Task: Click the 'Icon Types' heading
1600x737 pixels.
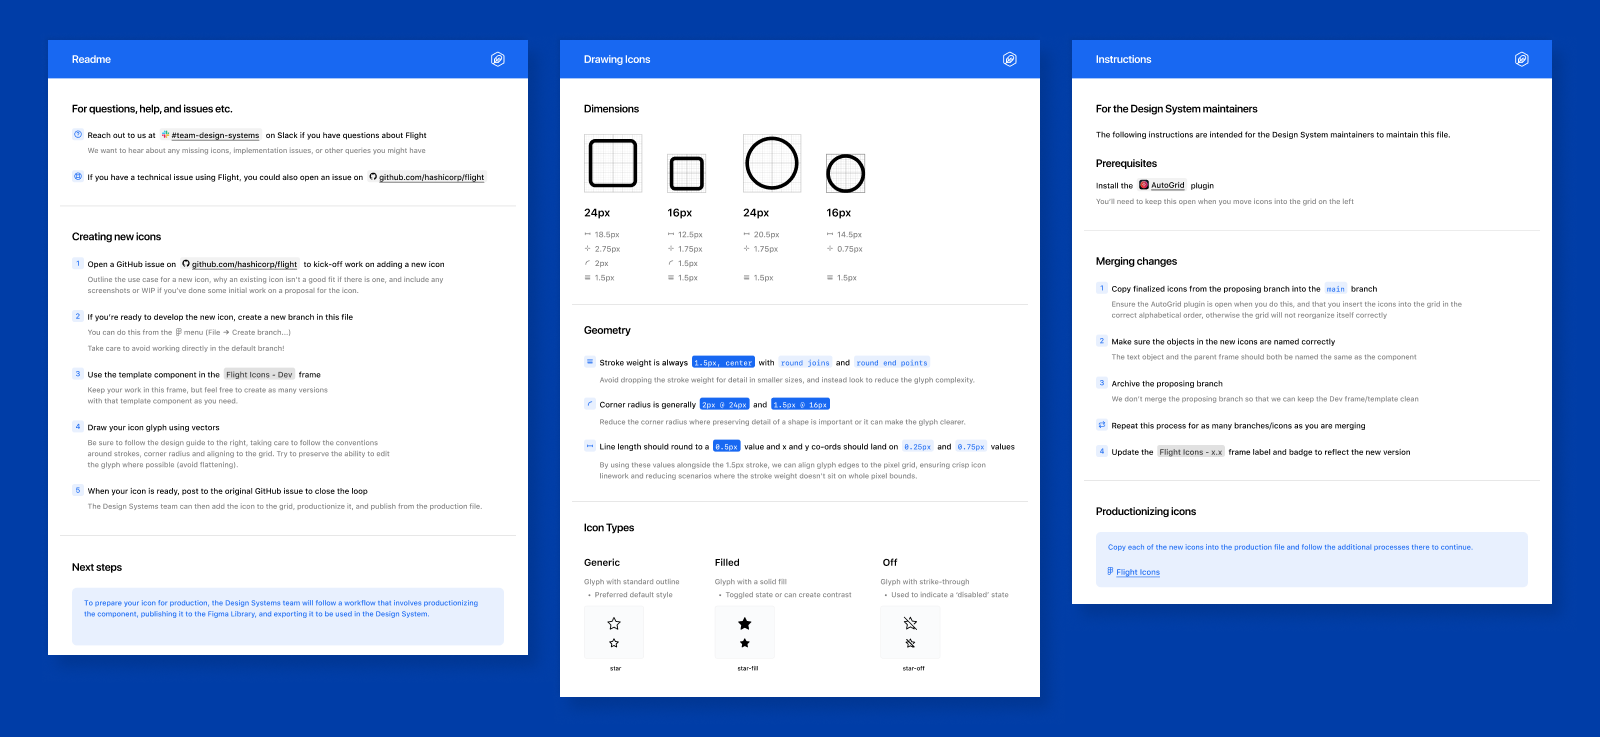Action: (x=609, y=528)
